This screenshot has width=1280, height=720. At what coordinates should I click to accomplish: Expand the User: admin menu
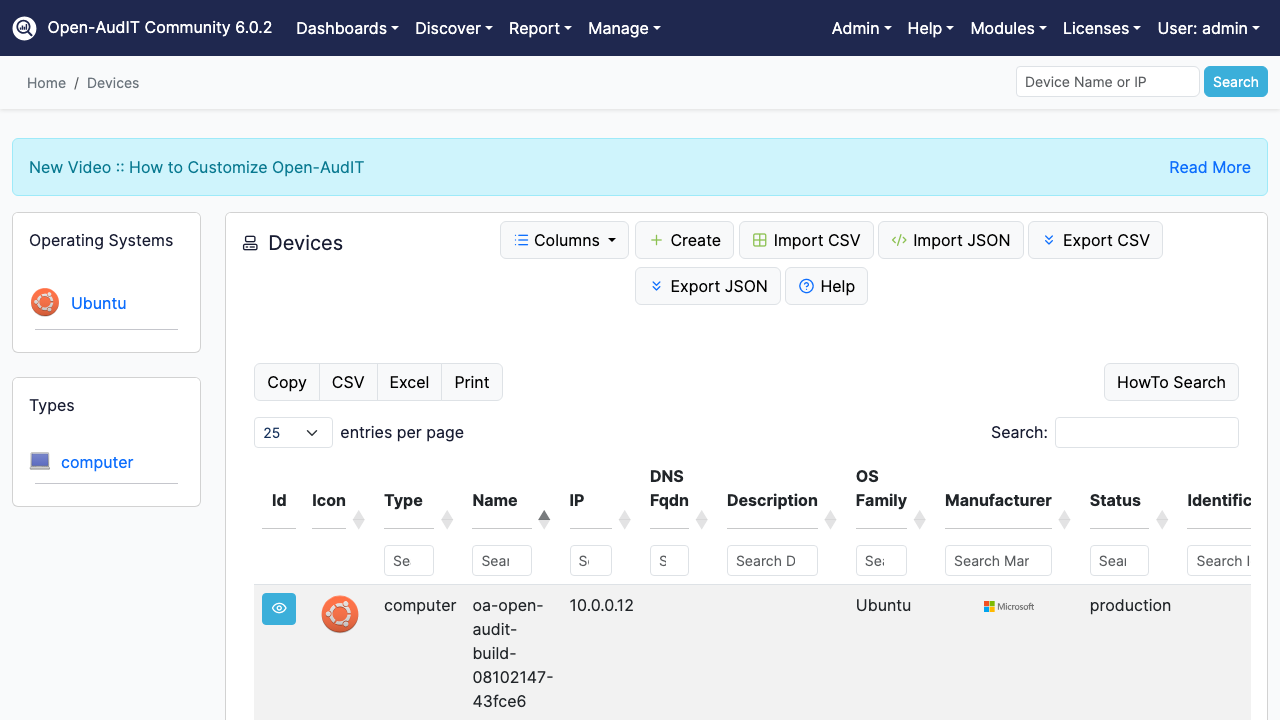1209,28
